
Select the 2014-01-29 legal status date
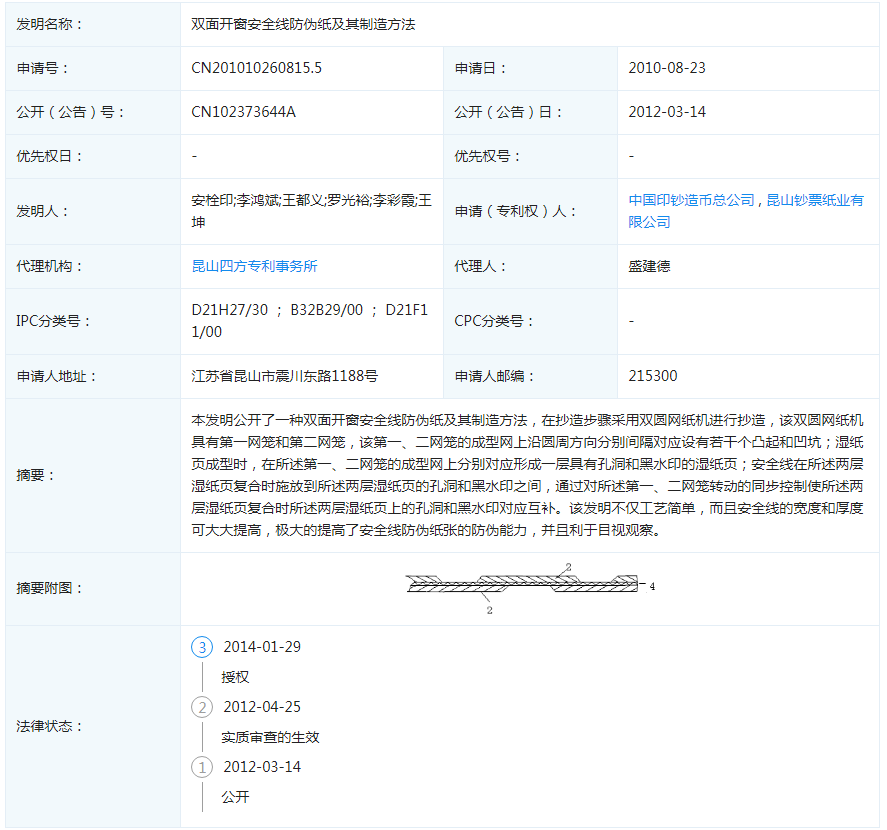pos(262,647)
